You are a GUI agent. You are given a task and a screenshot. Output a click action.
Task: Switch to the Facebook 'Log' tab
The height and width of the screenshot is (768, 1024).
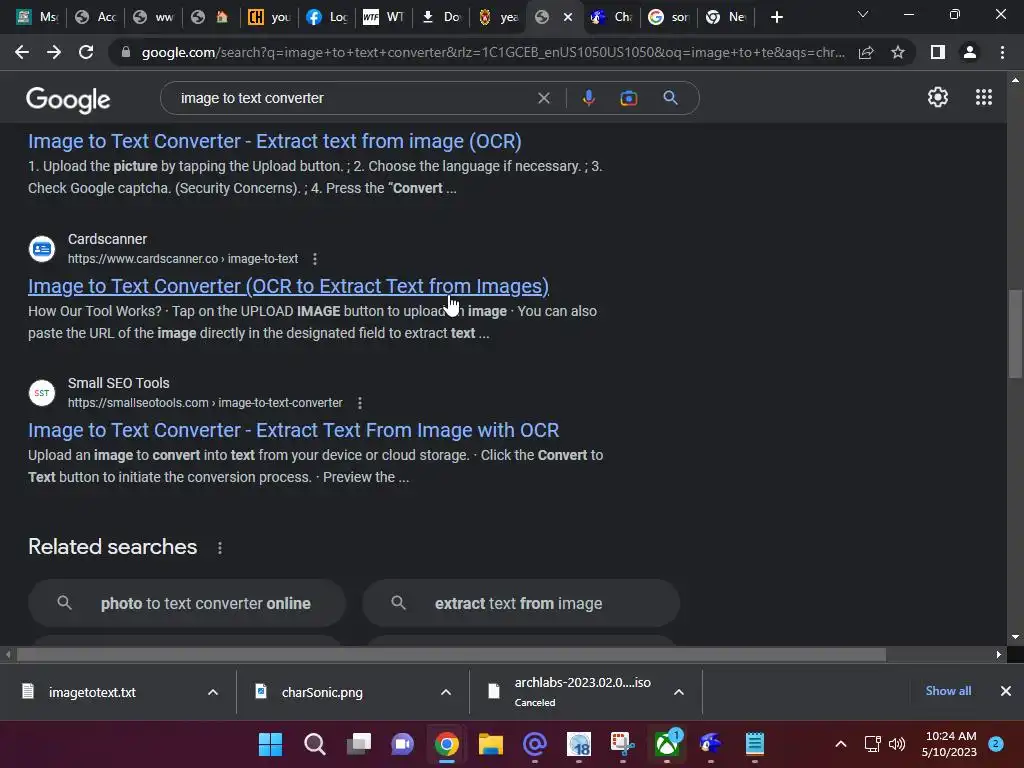point(327,17)
